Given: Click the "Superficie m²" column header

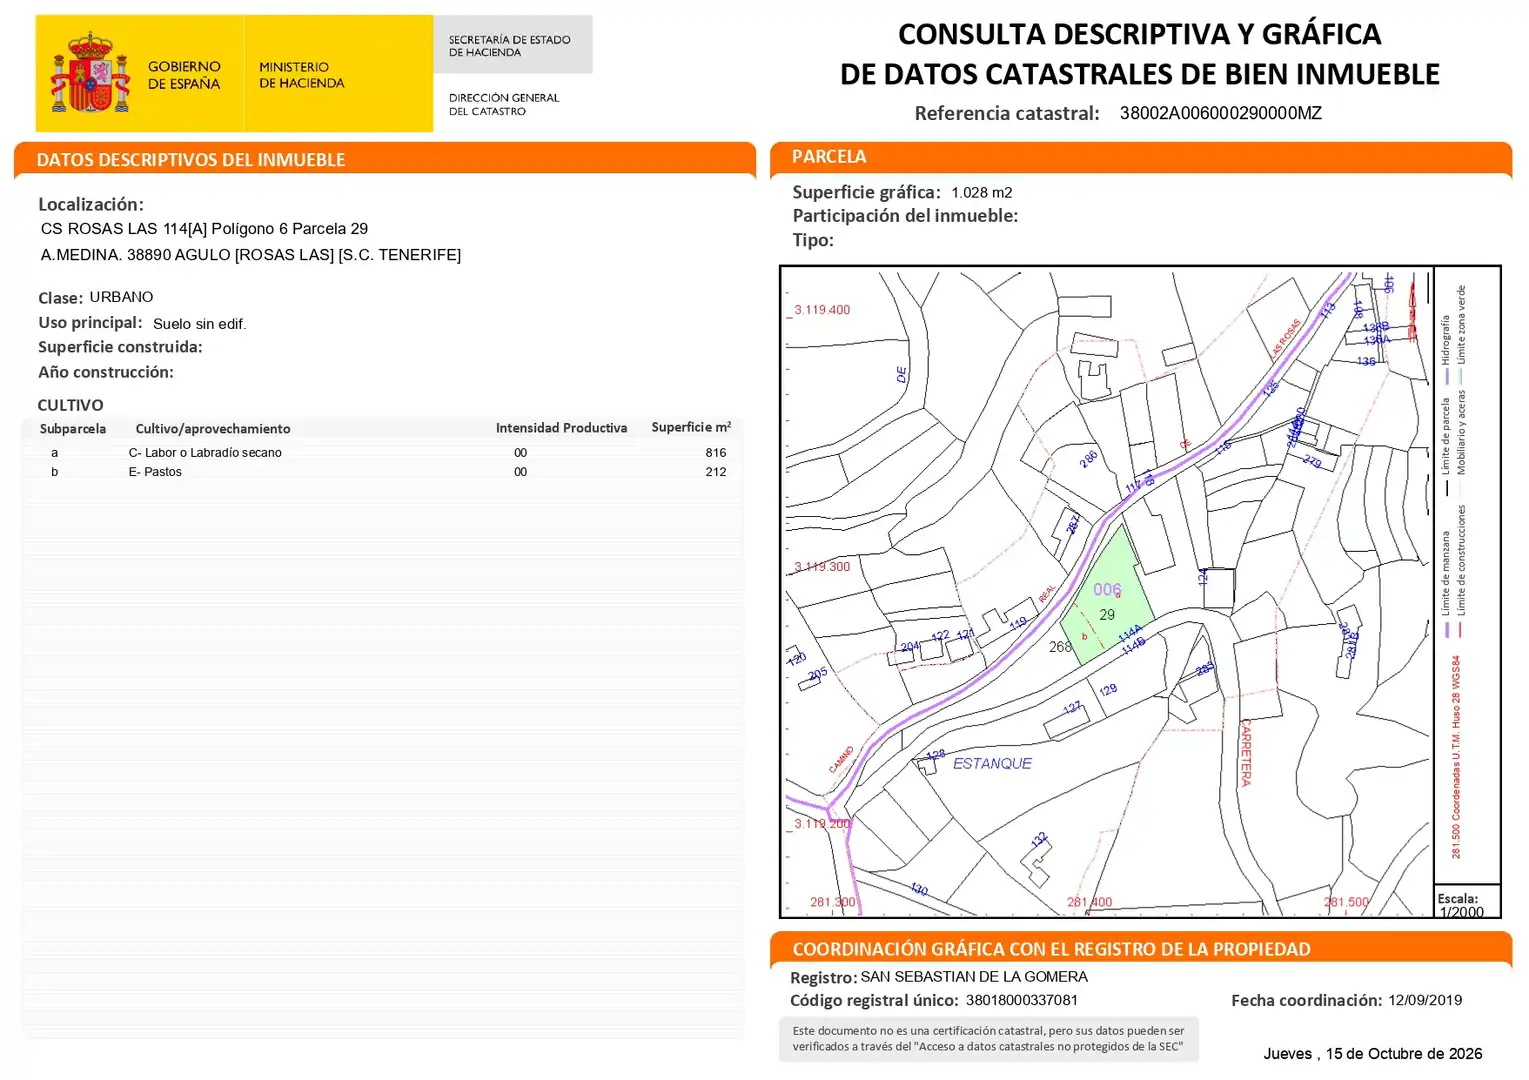Looking at the screenshot, I should pos(691,427).
